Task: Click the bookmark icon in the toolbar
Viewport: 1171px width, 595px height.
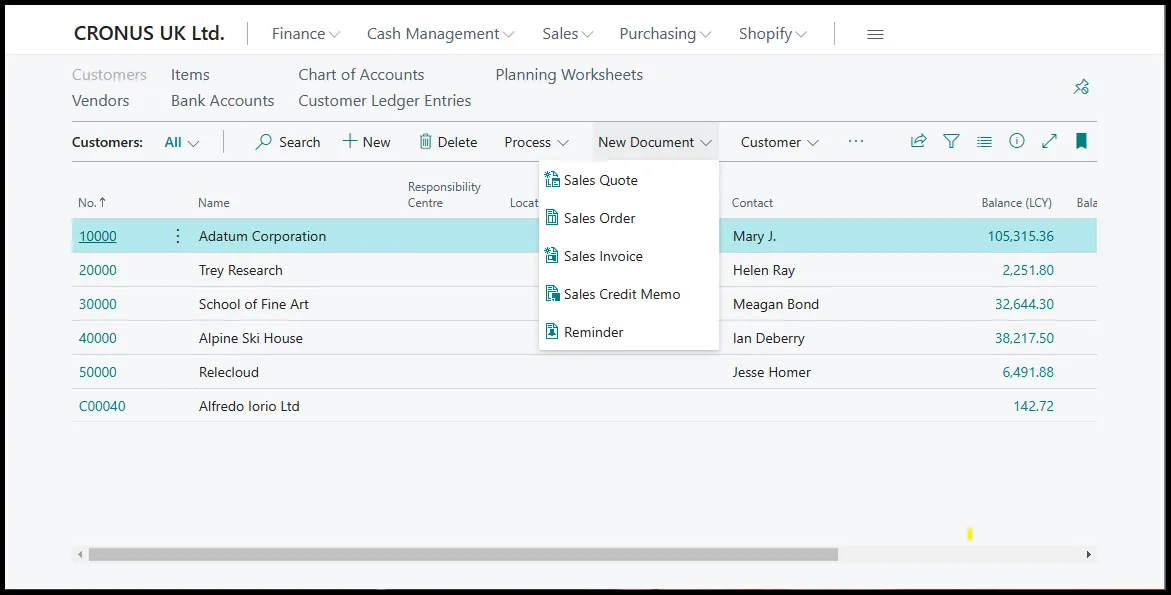Action: (x=1081, y=141)
